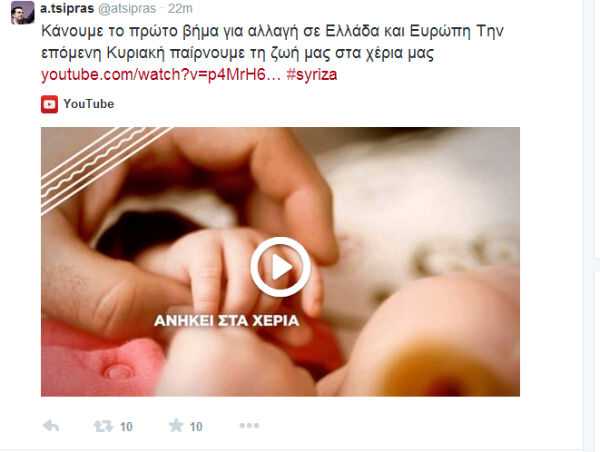600x452 pixels.
Task: Click the ΑΝΗΚΕΙ ΣΤΑ ΧΕΡΙΑ caption text
Action: coord(227,321)
